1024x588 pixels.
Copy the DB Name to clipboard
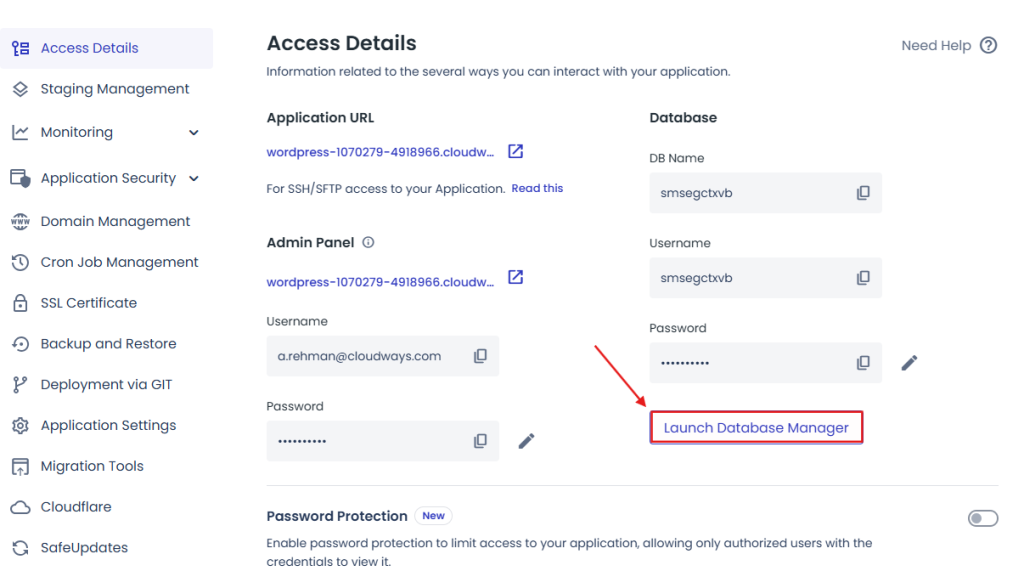pyautogui.click(x=863, y=192)
